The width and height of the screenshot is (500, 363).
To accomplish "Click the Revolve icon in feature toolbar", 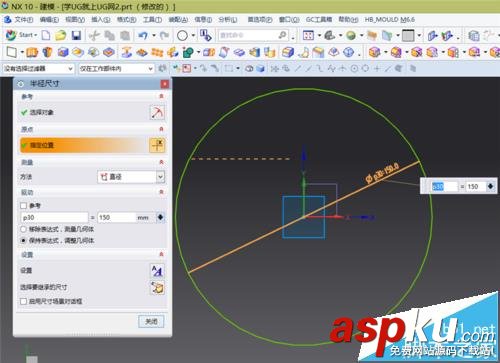I will (48, 52).
